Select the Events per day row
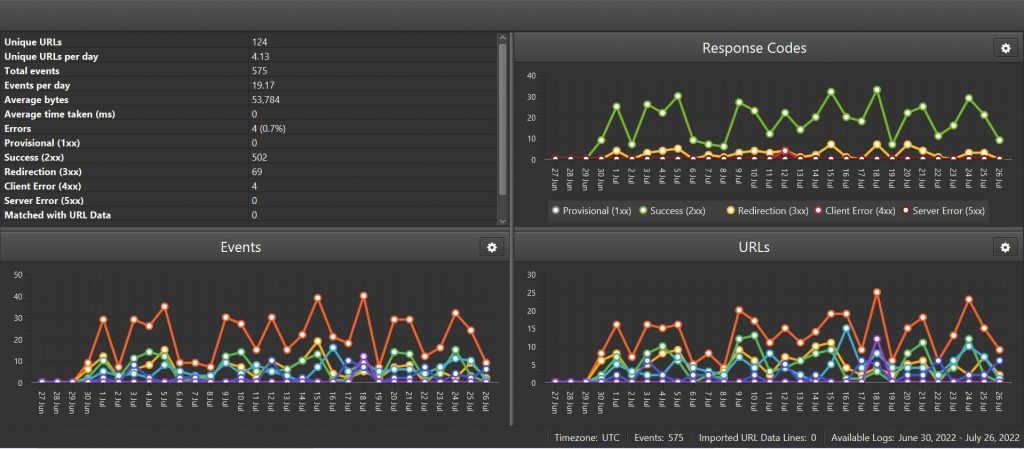This screenshot has height=449, width=1024. point(249,85)
